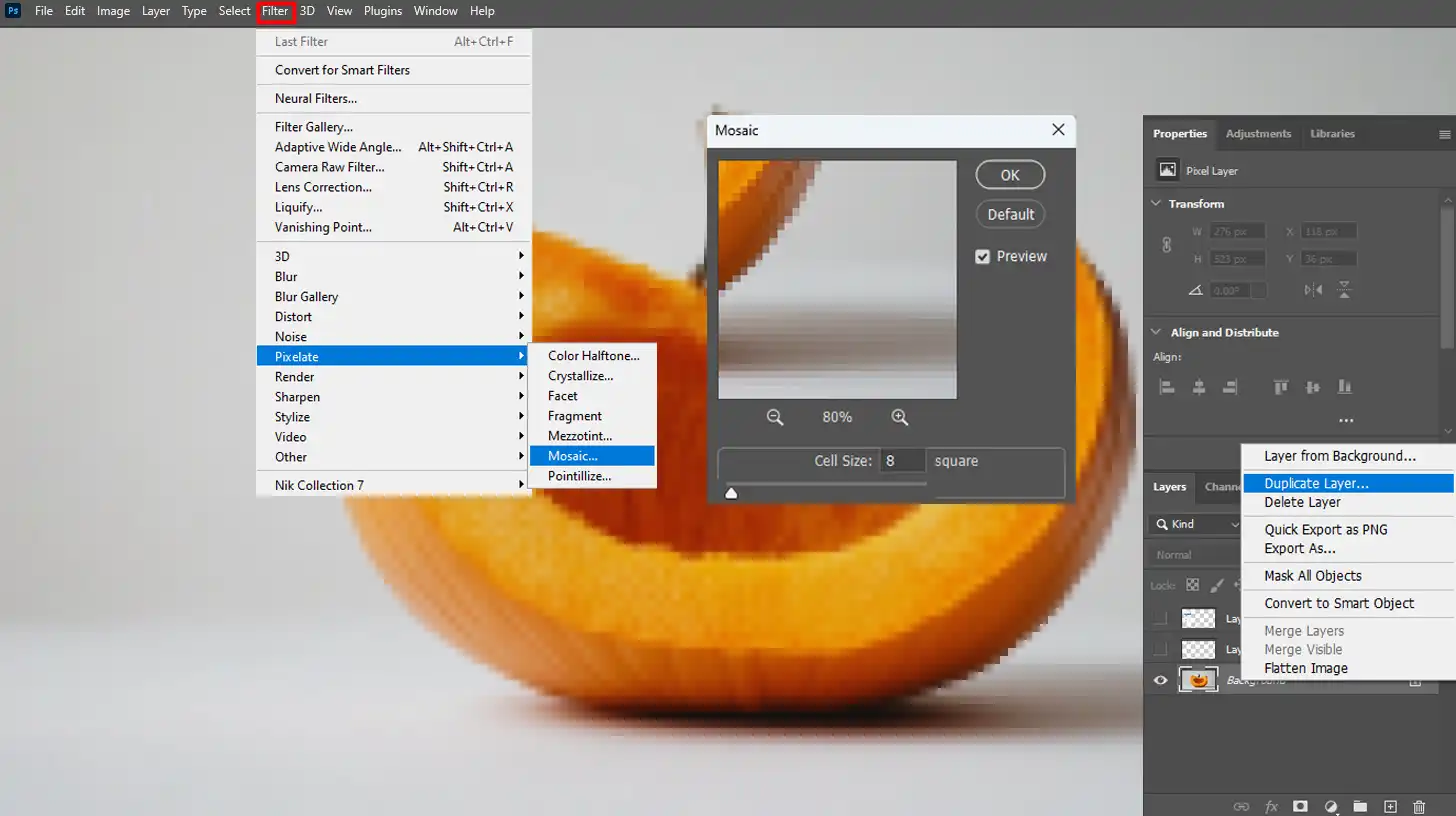
Task: Open the Kind filter dropdown
Action: (1195, 524)
